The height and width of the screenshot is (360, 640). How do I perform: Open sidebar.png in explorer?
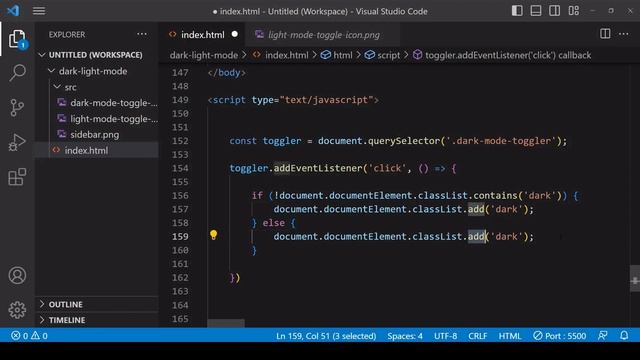pos(95,135)
